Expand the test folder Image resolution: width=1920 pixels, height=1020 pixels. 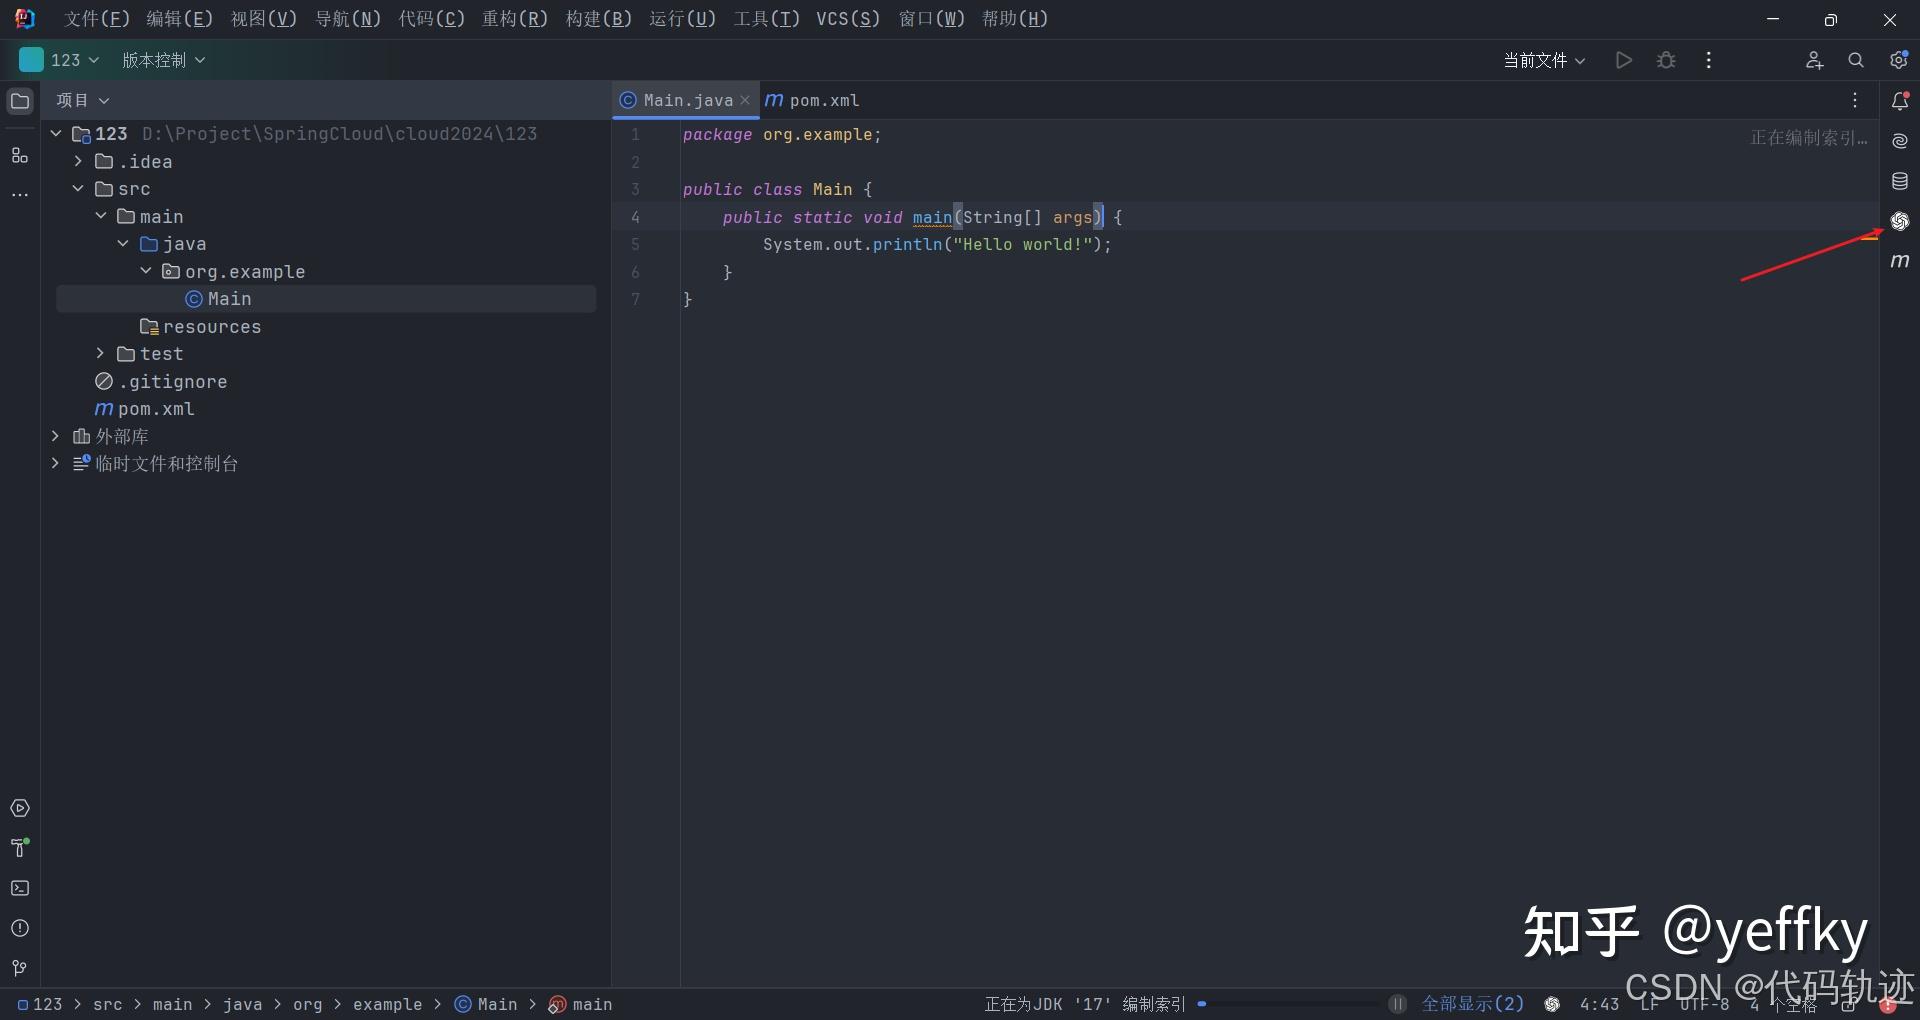click(99, 354)
